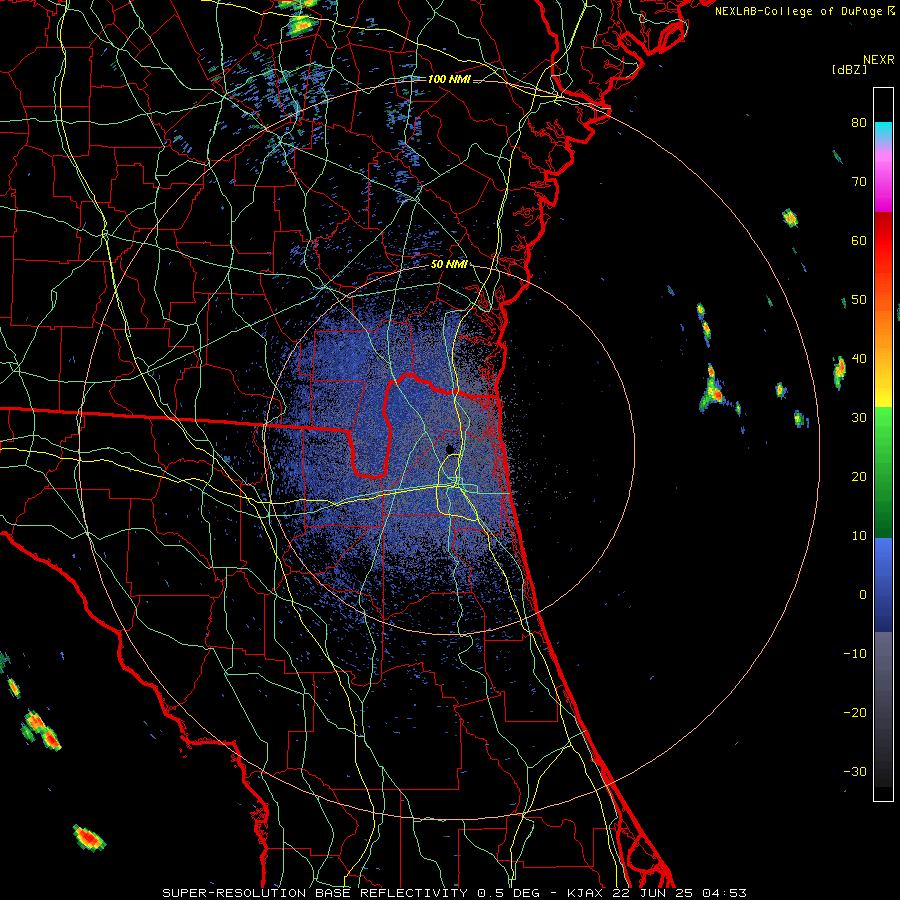Click the 0.5 DEG elevation text in the caption
Viewport: 900px width, 900px height.
pyautogui.click(x=508, y=893)
